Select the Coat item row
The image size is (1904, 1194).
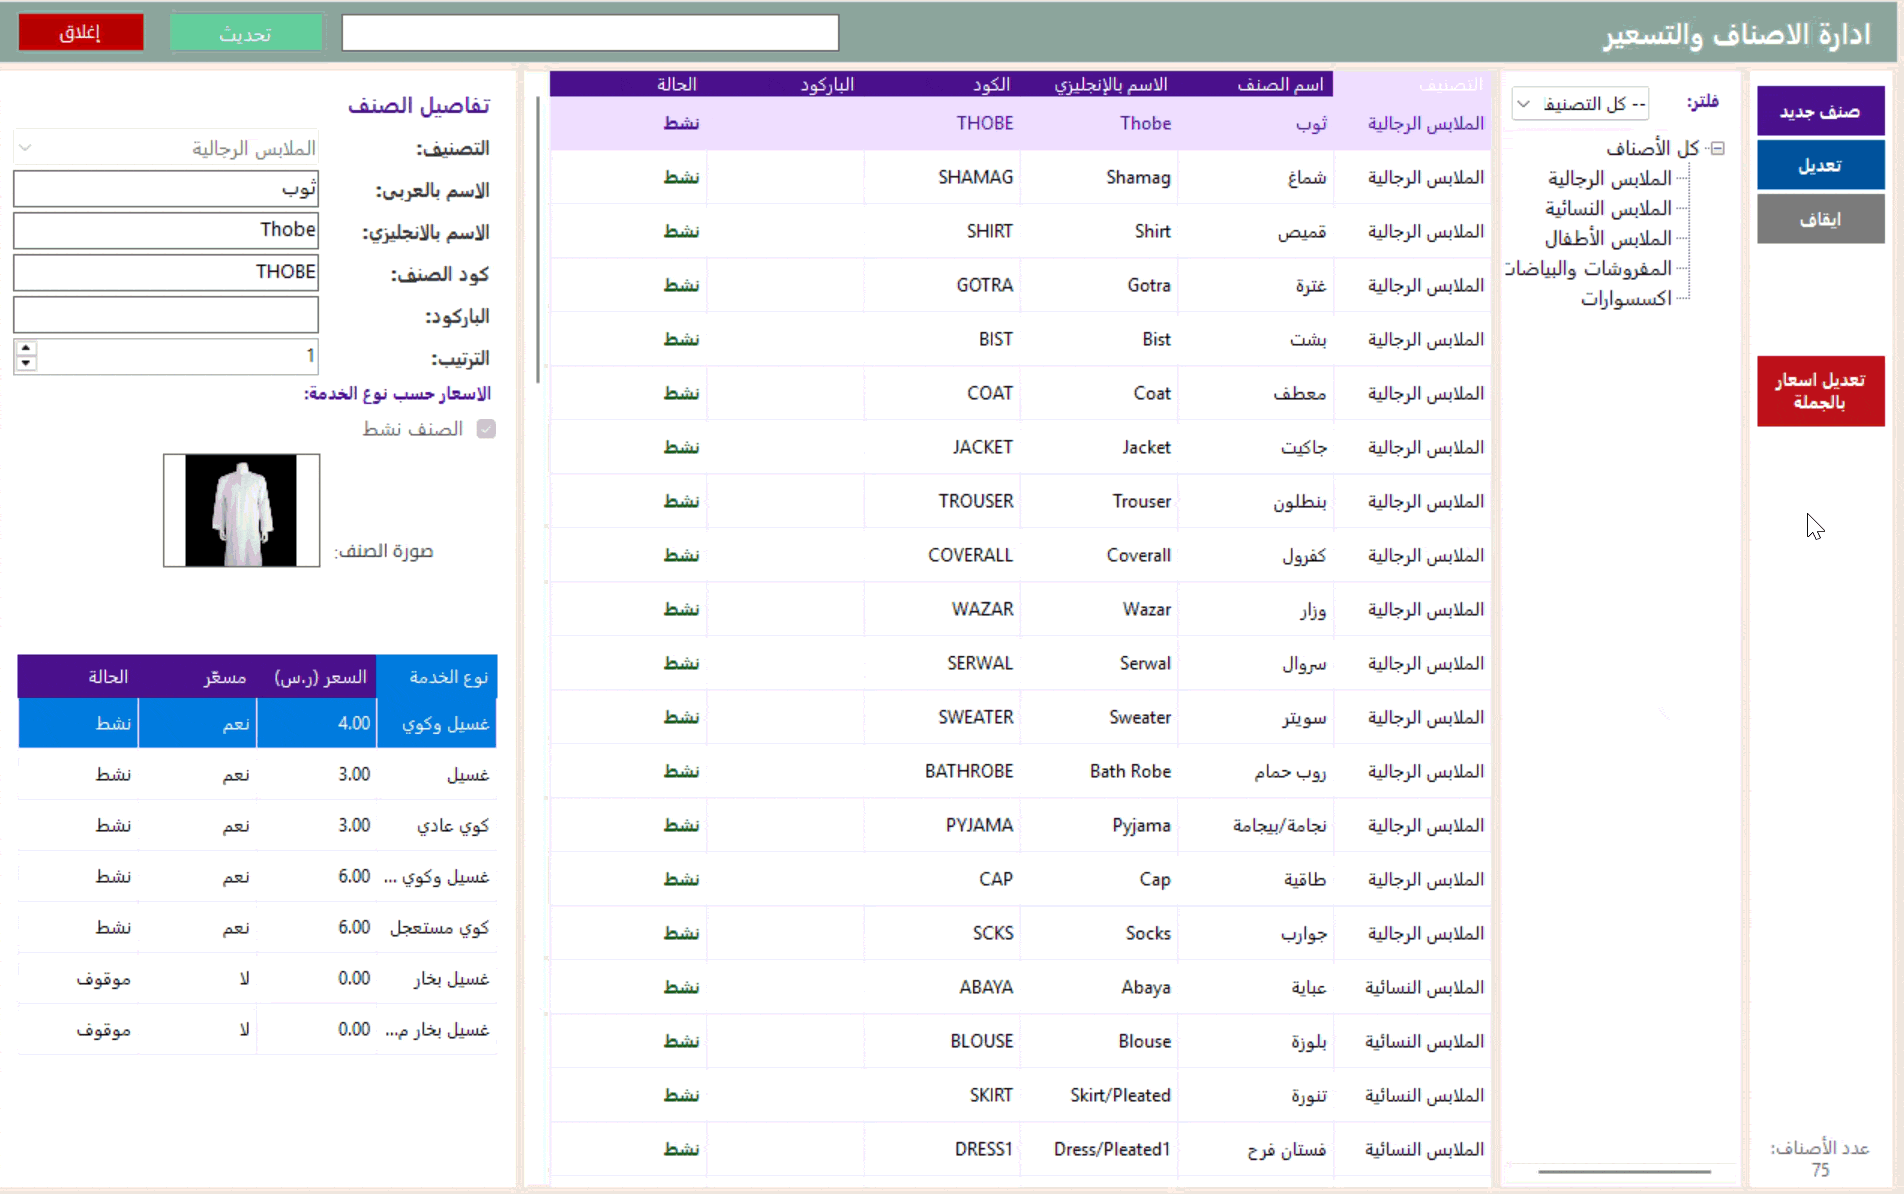pos(1020,393)
